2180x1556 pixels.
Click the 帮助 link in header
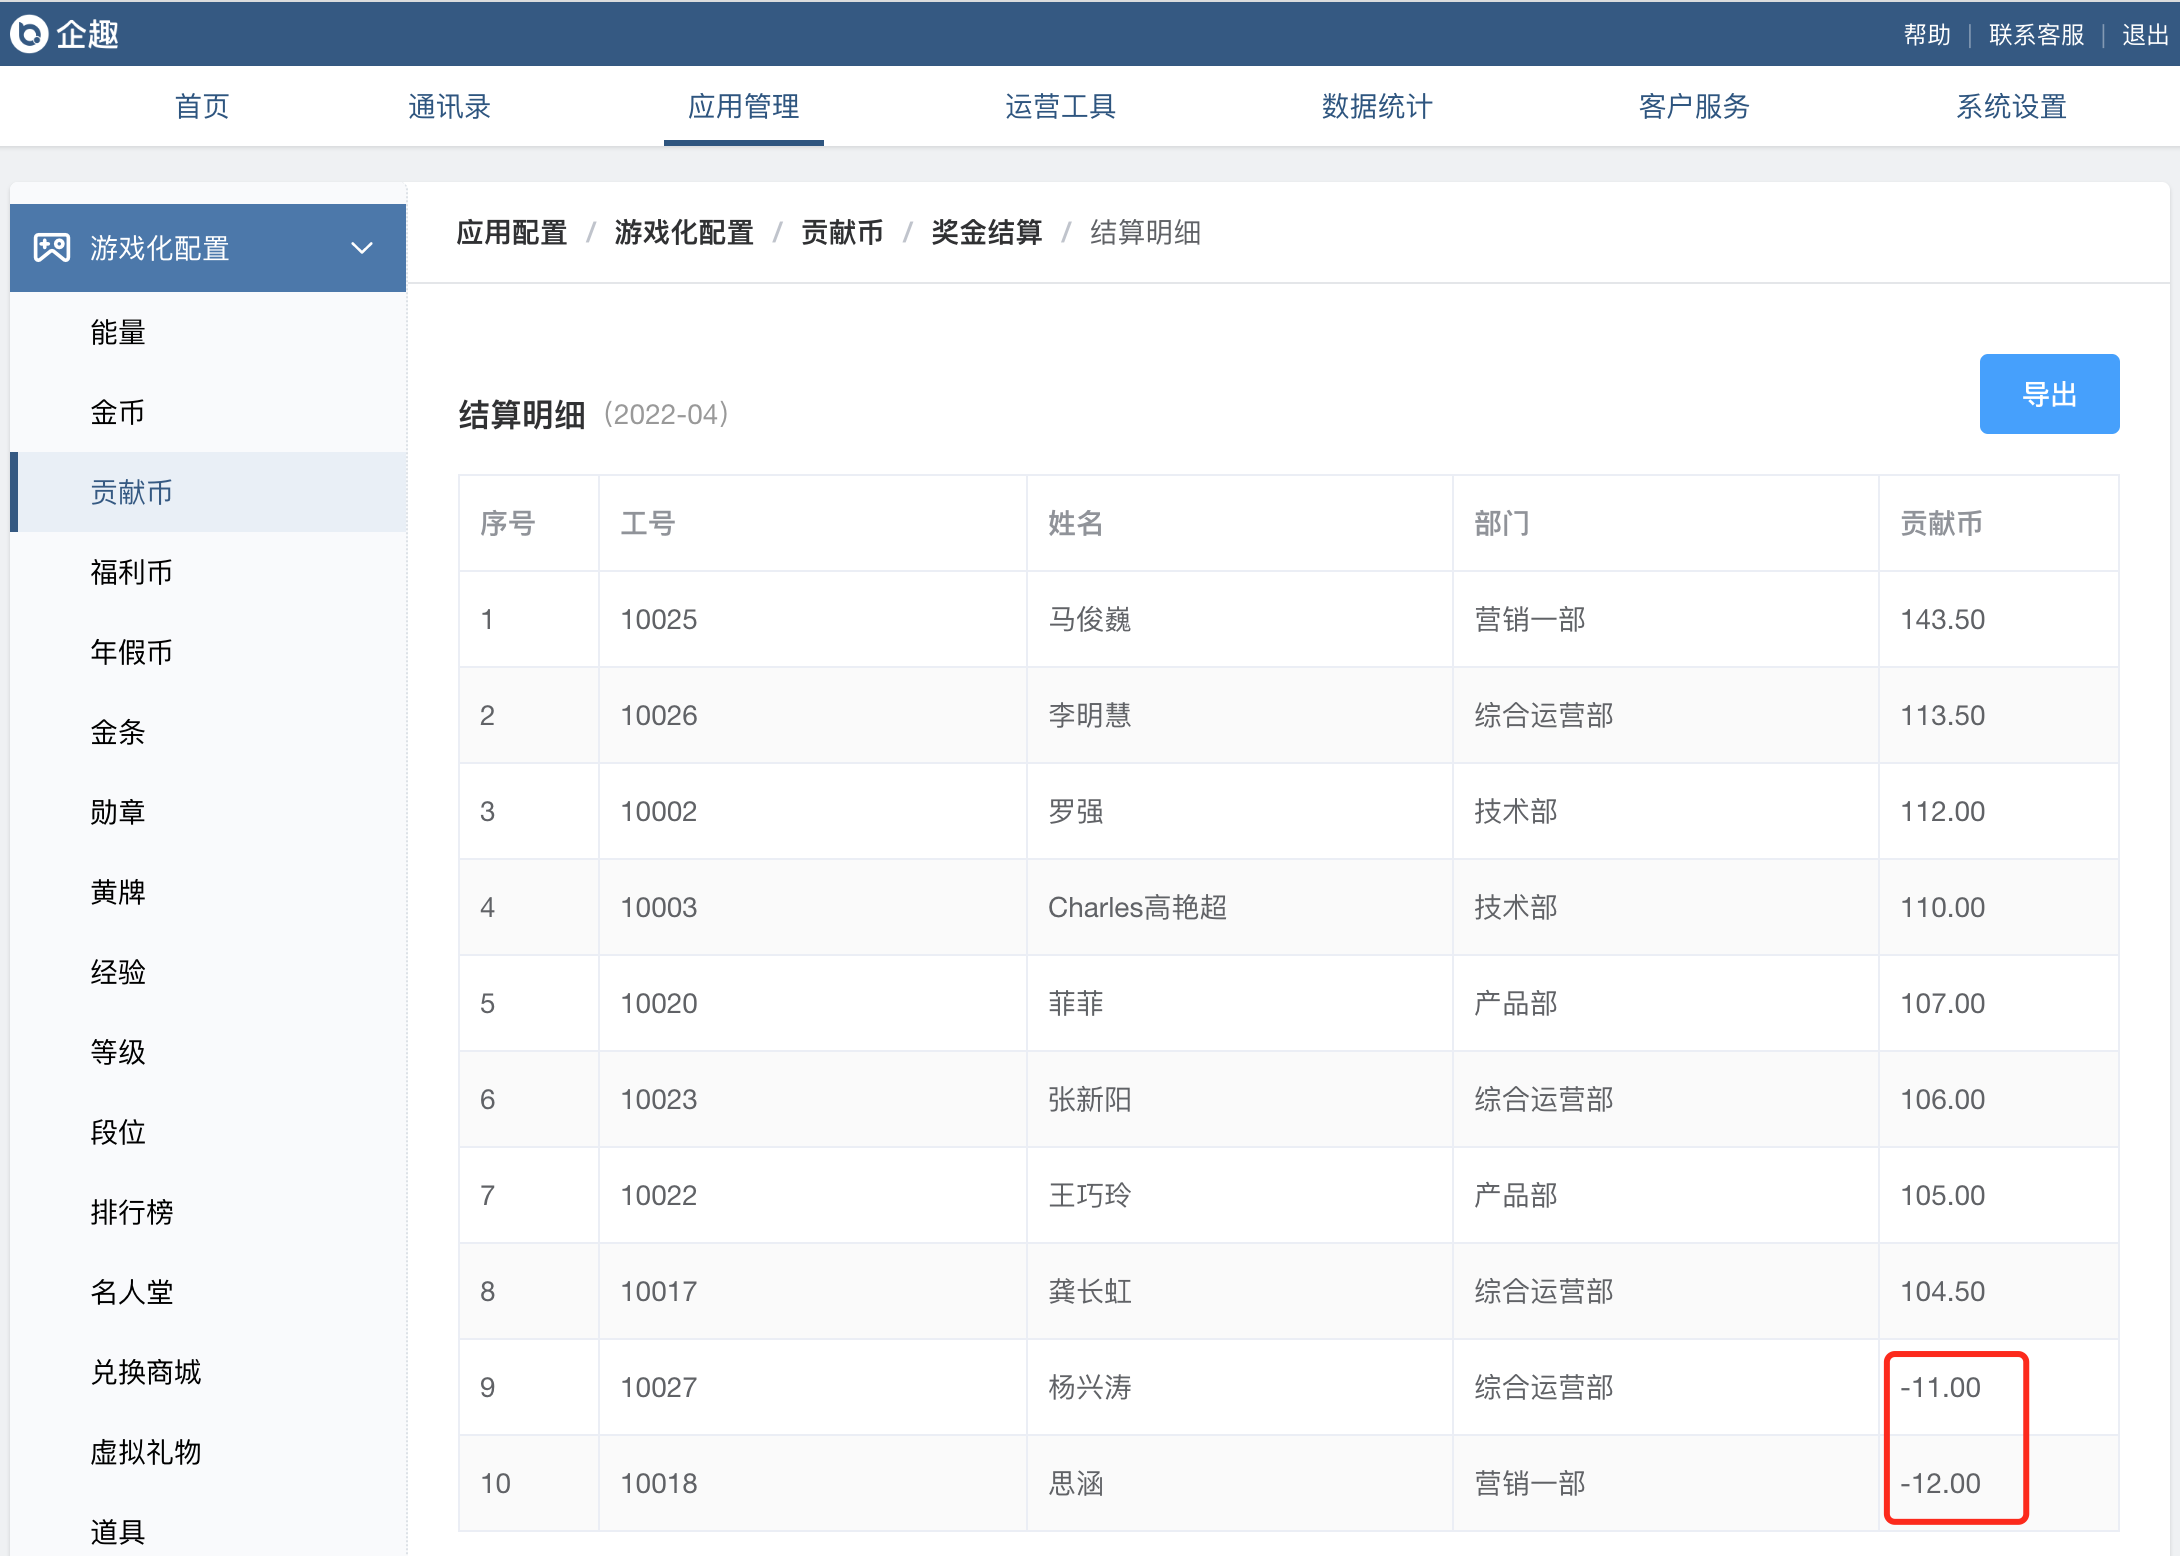(1927, 35)
